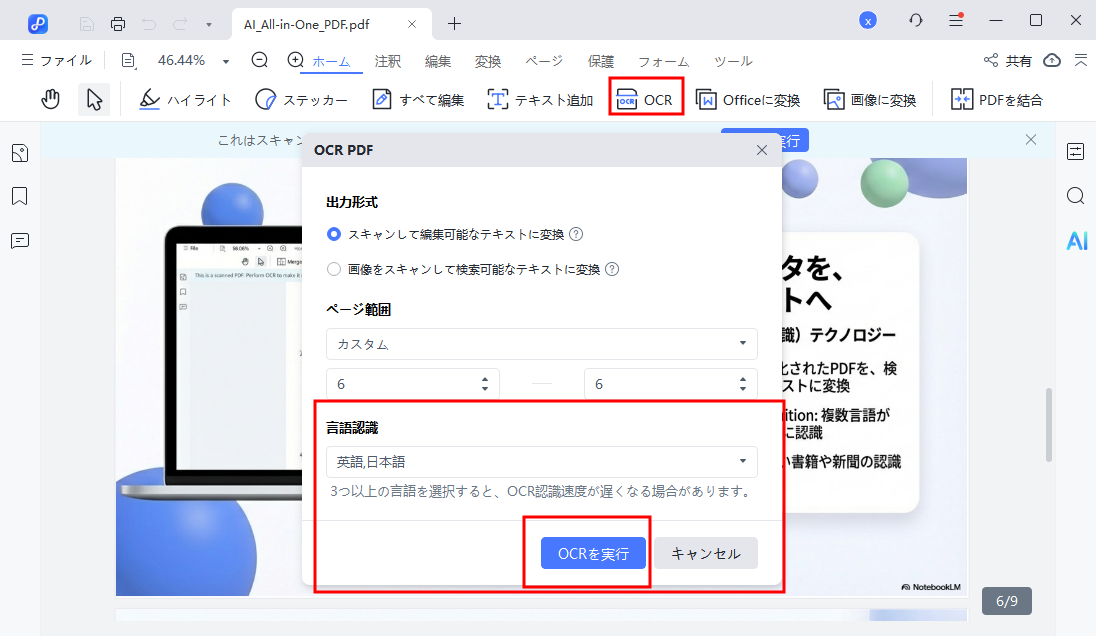The height and width of the screenshot is (636, 1096).
Task: Open the bookmarks panel in the sidebar
Action: [x=19, y=196]
